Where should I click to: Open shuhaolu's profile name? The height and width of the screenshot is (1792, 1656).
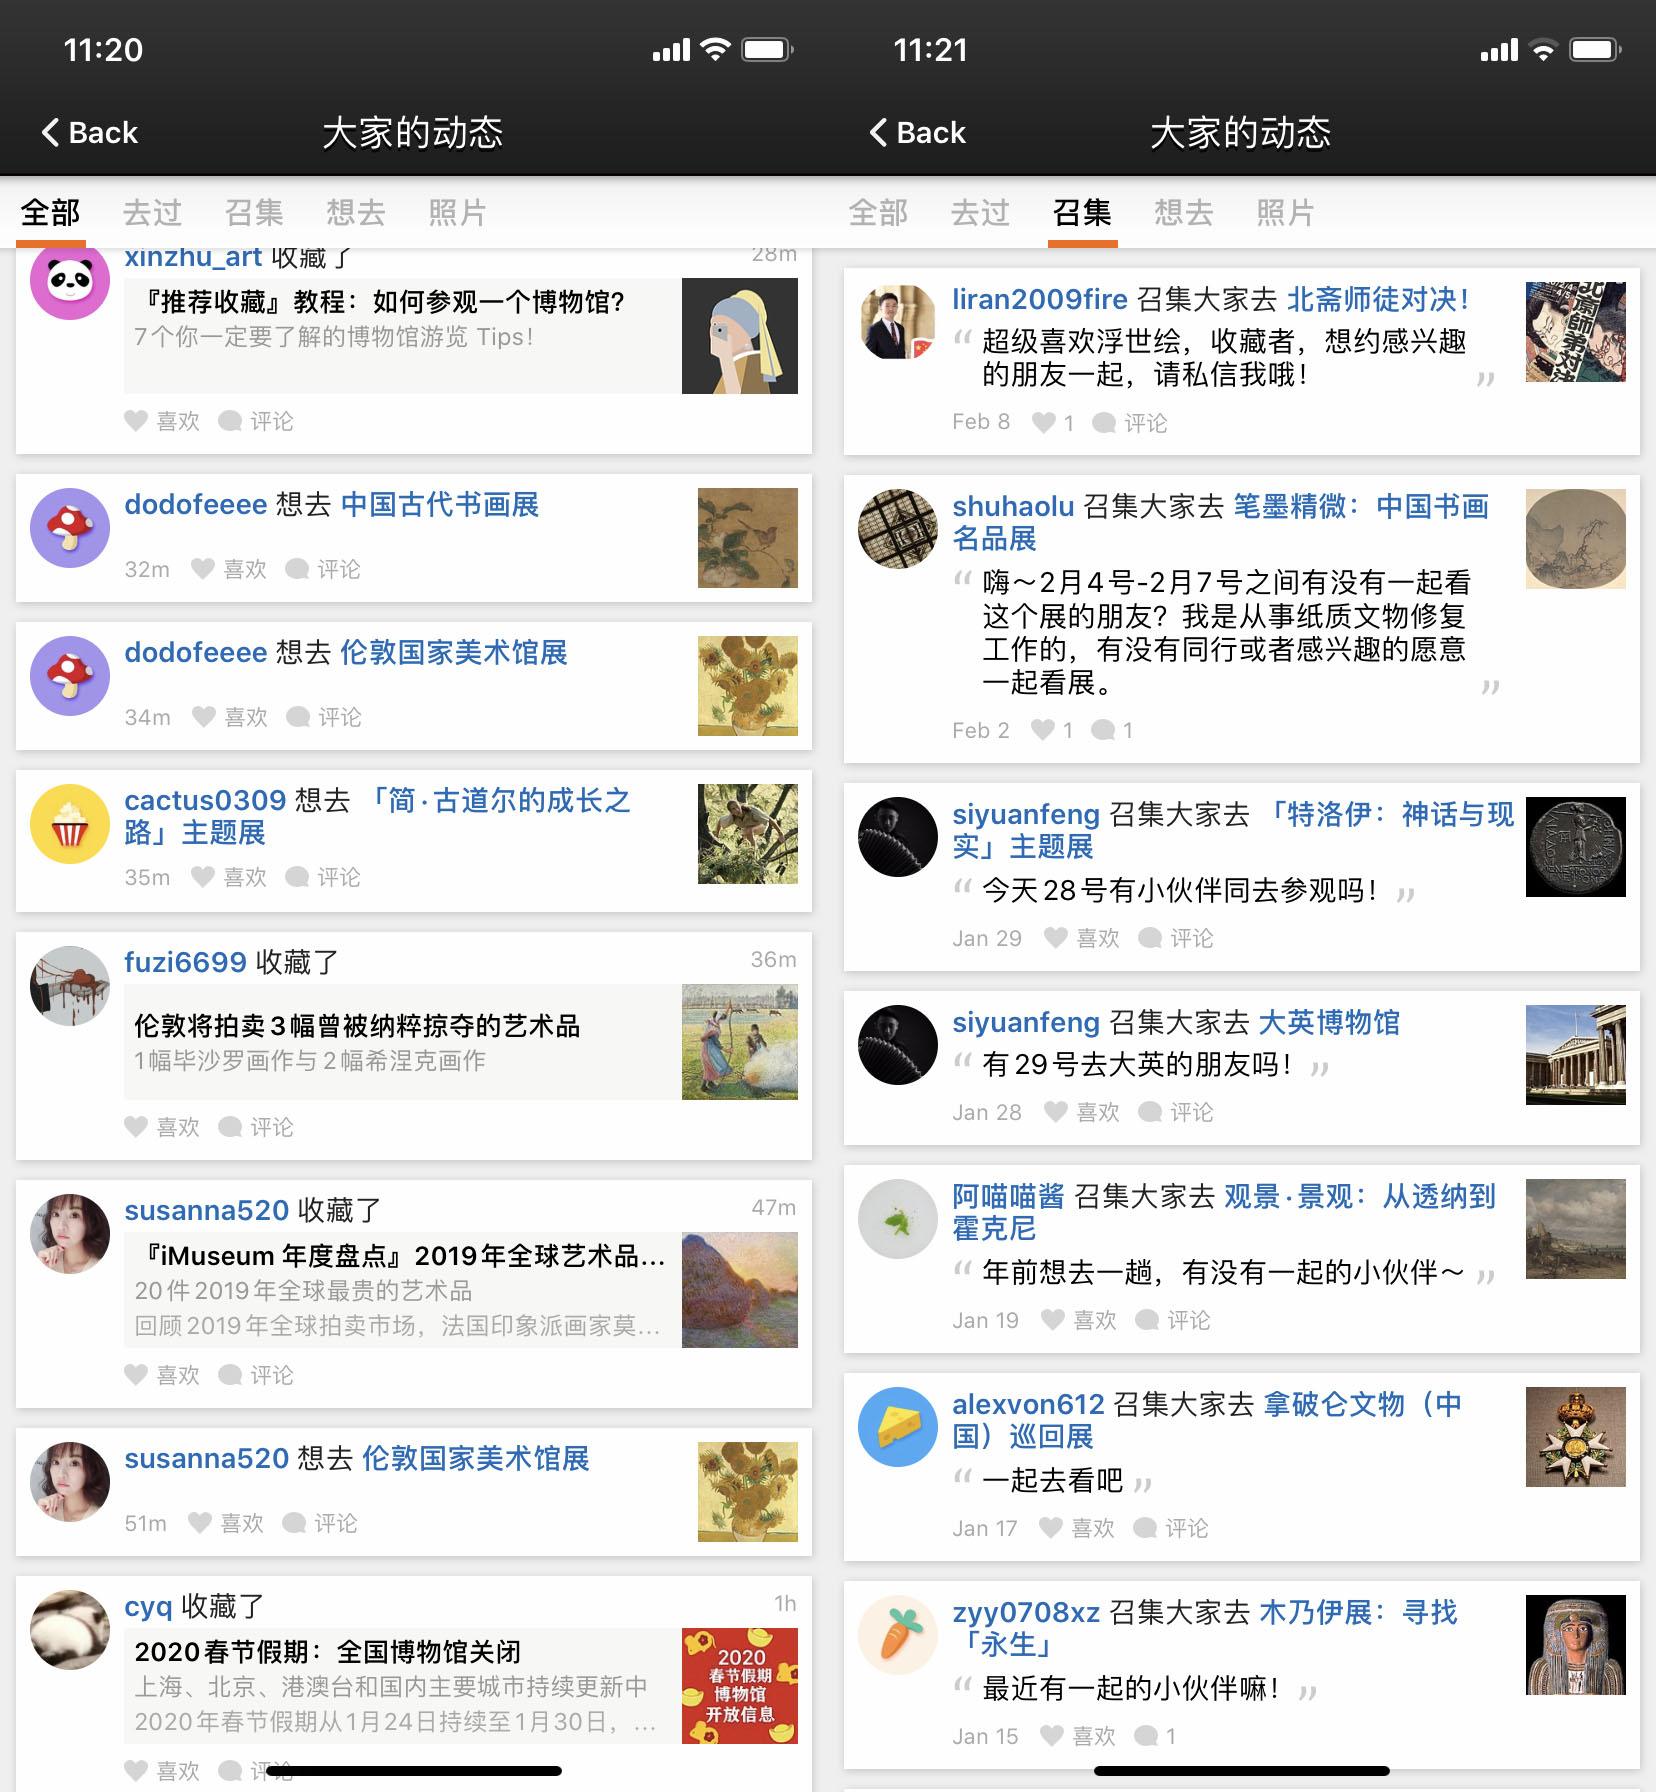click(1013, 506)
